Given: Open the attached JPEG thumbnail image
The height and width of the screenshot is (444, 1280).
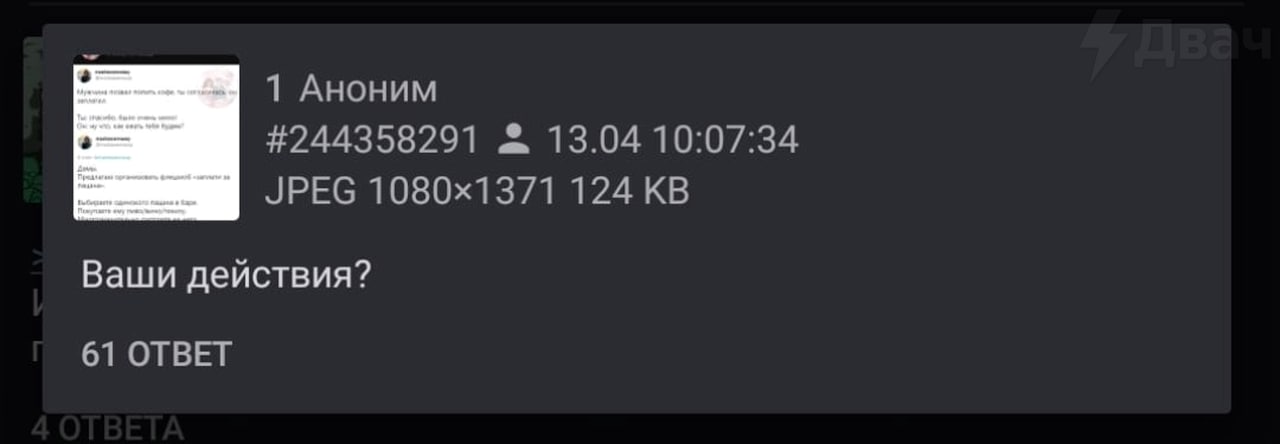Looking at the screenshot, I should [156, 138].
